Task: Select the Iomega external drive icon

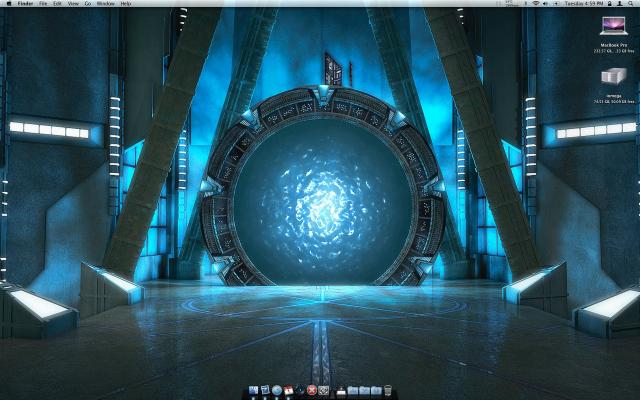Action: pyautogui.click(x=613, y=76)
